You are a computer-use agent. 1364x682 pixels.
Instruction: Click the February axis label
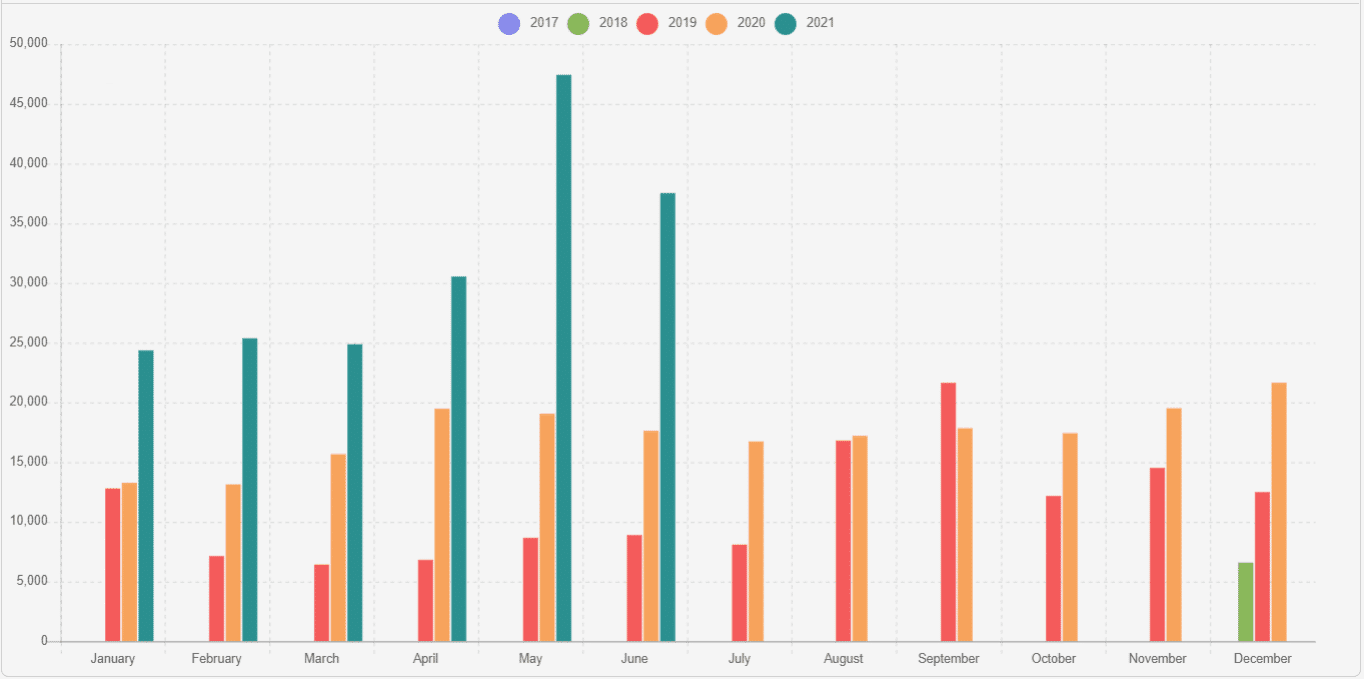click(217, 659)
